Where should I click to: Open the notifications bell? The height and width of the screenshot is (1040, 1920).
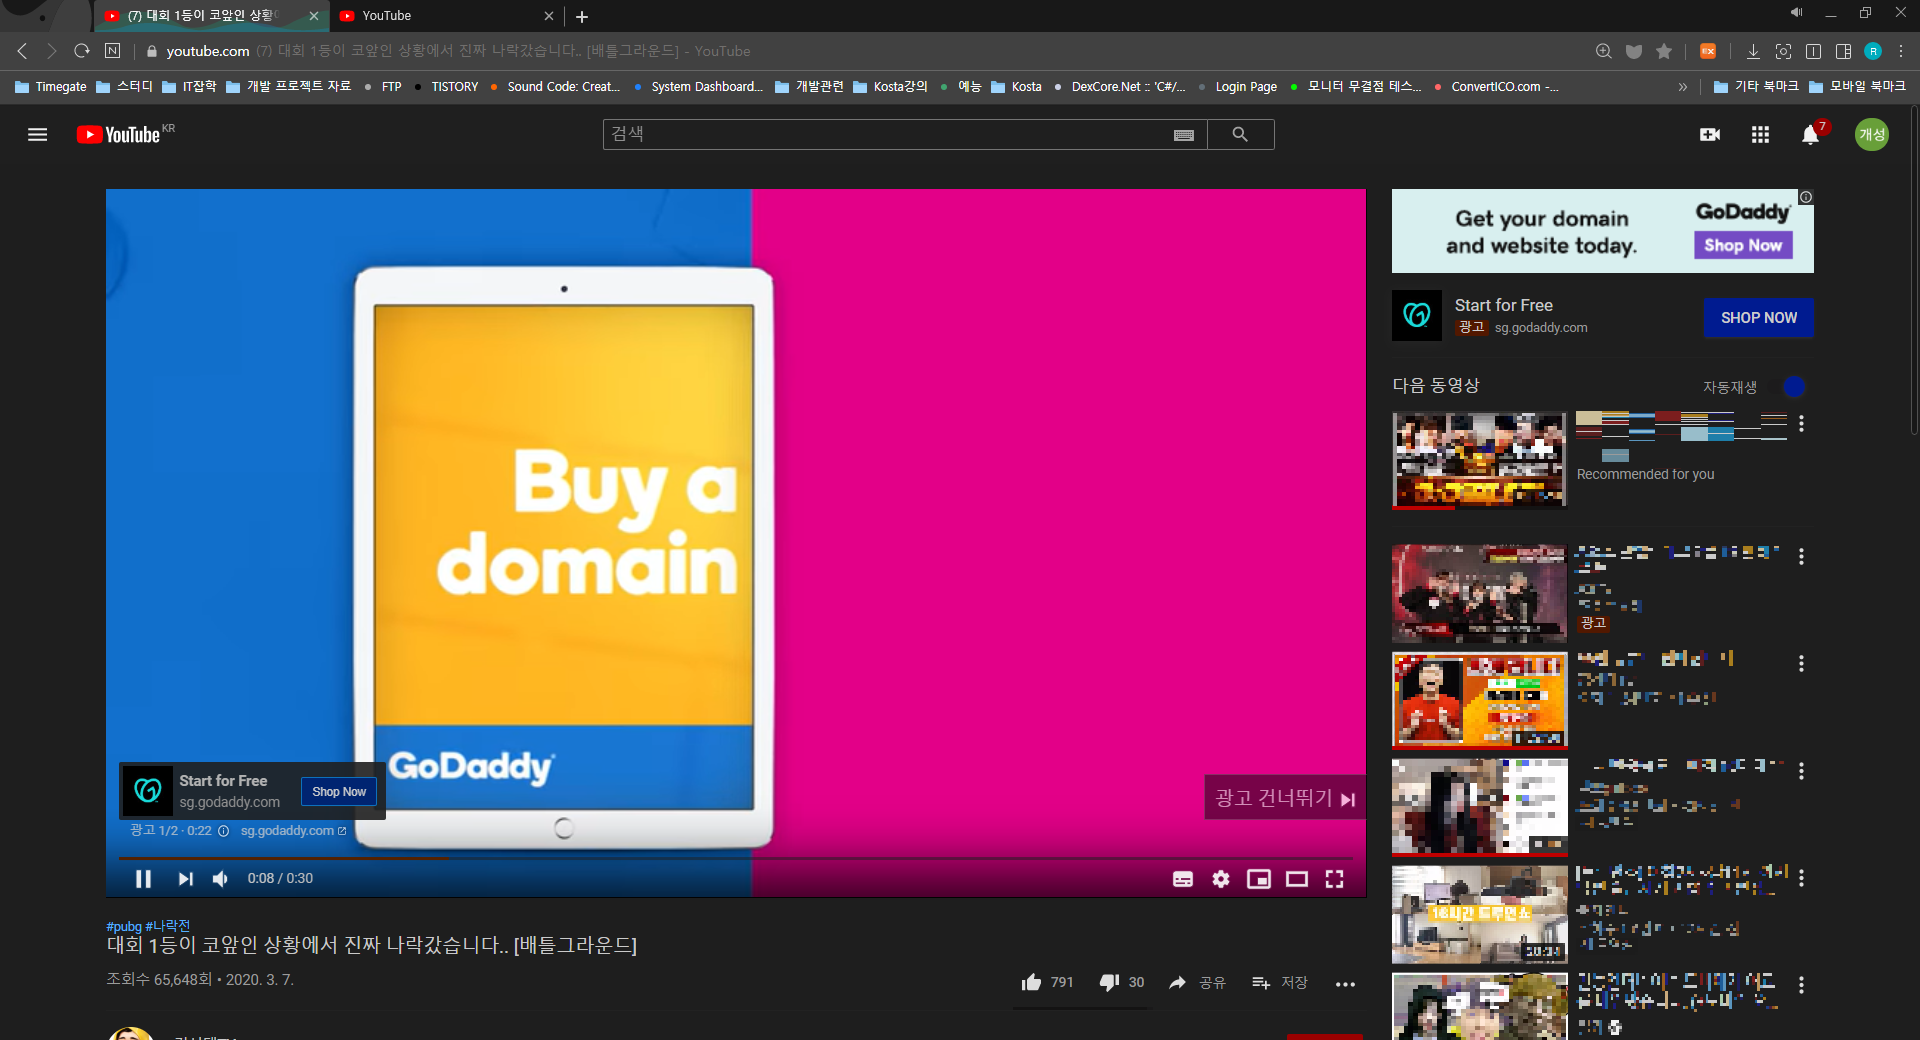tap(1810, 135)
